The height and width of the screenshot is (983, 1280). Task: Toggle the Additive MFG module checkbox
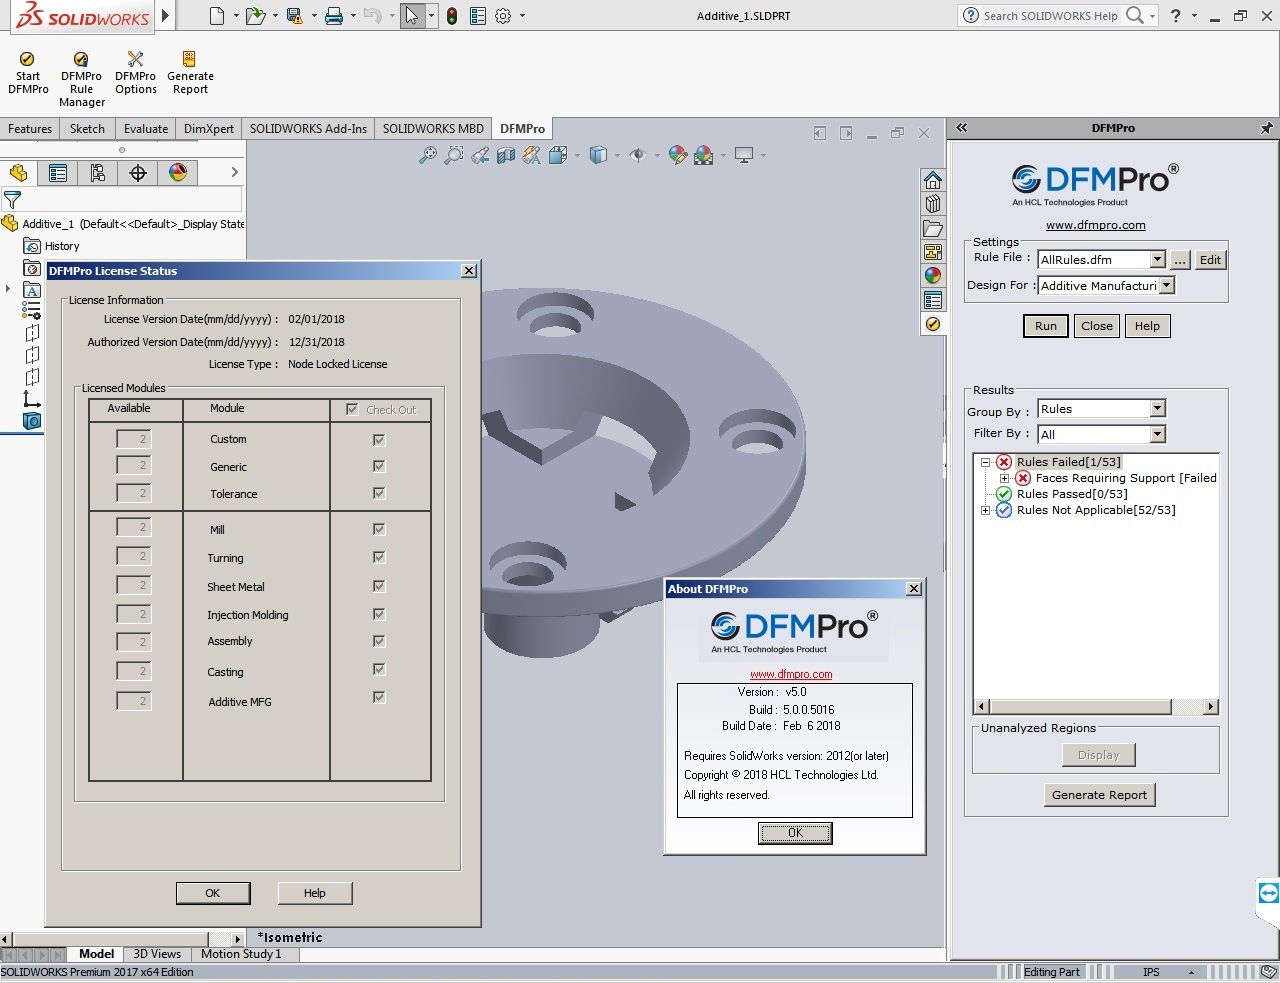click(x=379, y=697)
